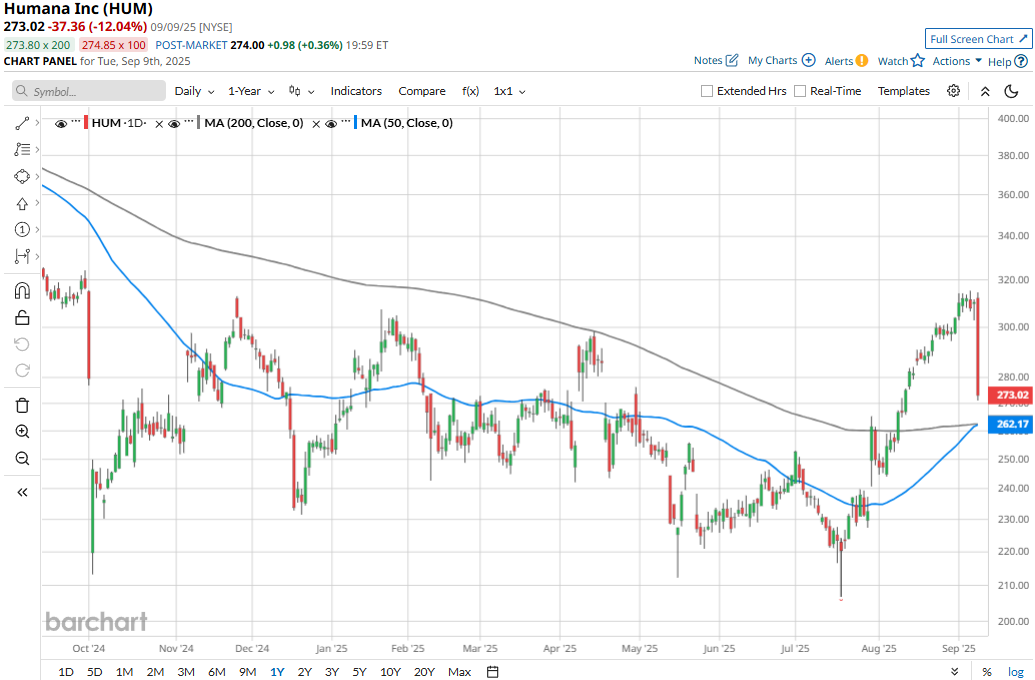Toggle percent scale

click(987, 671)
